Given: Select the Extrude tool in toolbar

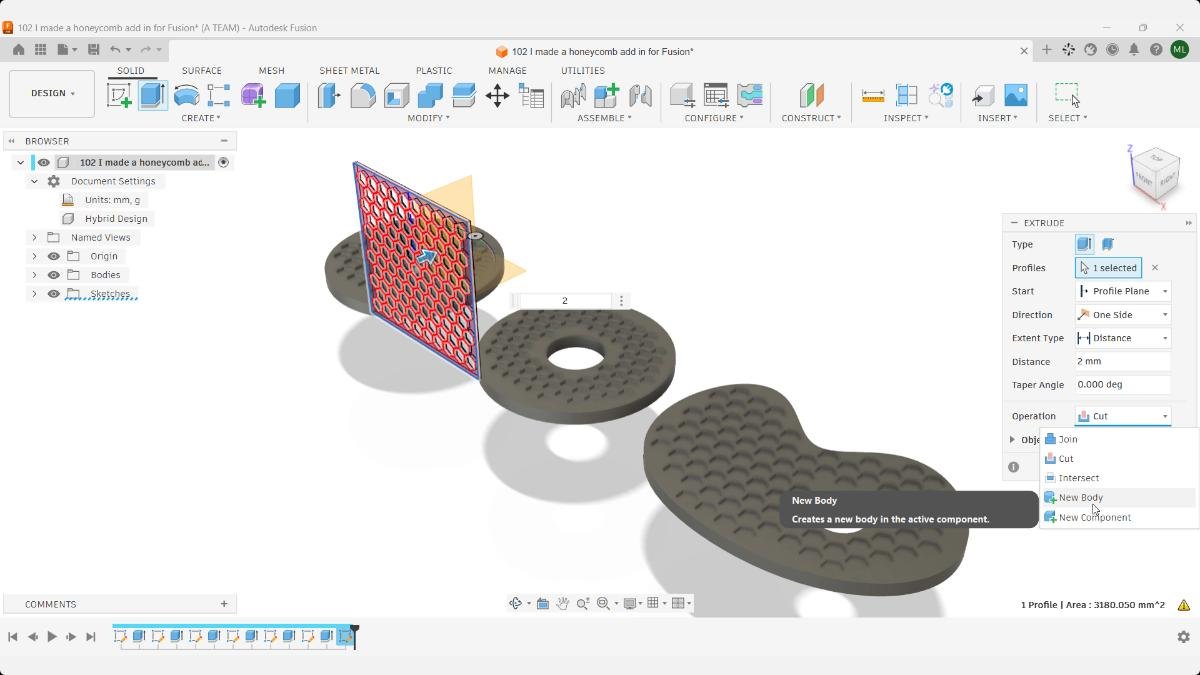Looking at the screenshot, I should (153, 95).
